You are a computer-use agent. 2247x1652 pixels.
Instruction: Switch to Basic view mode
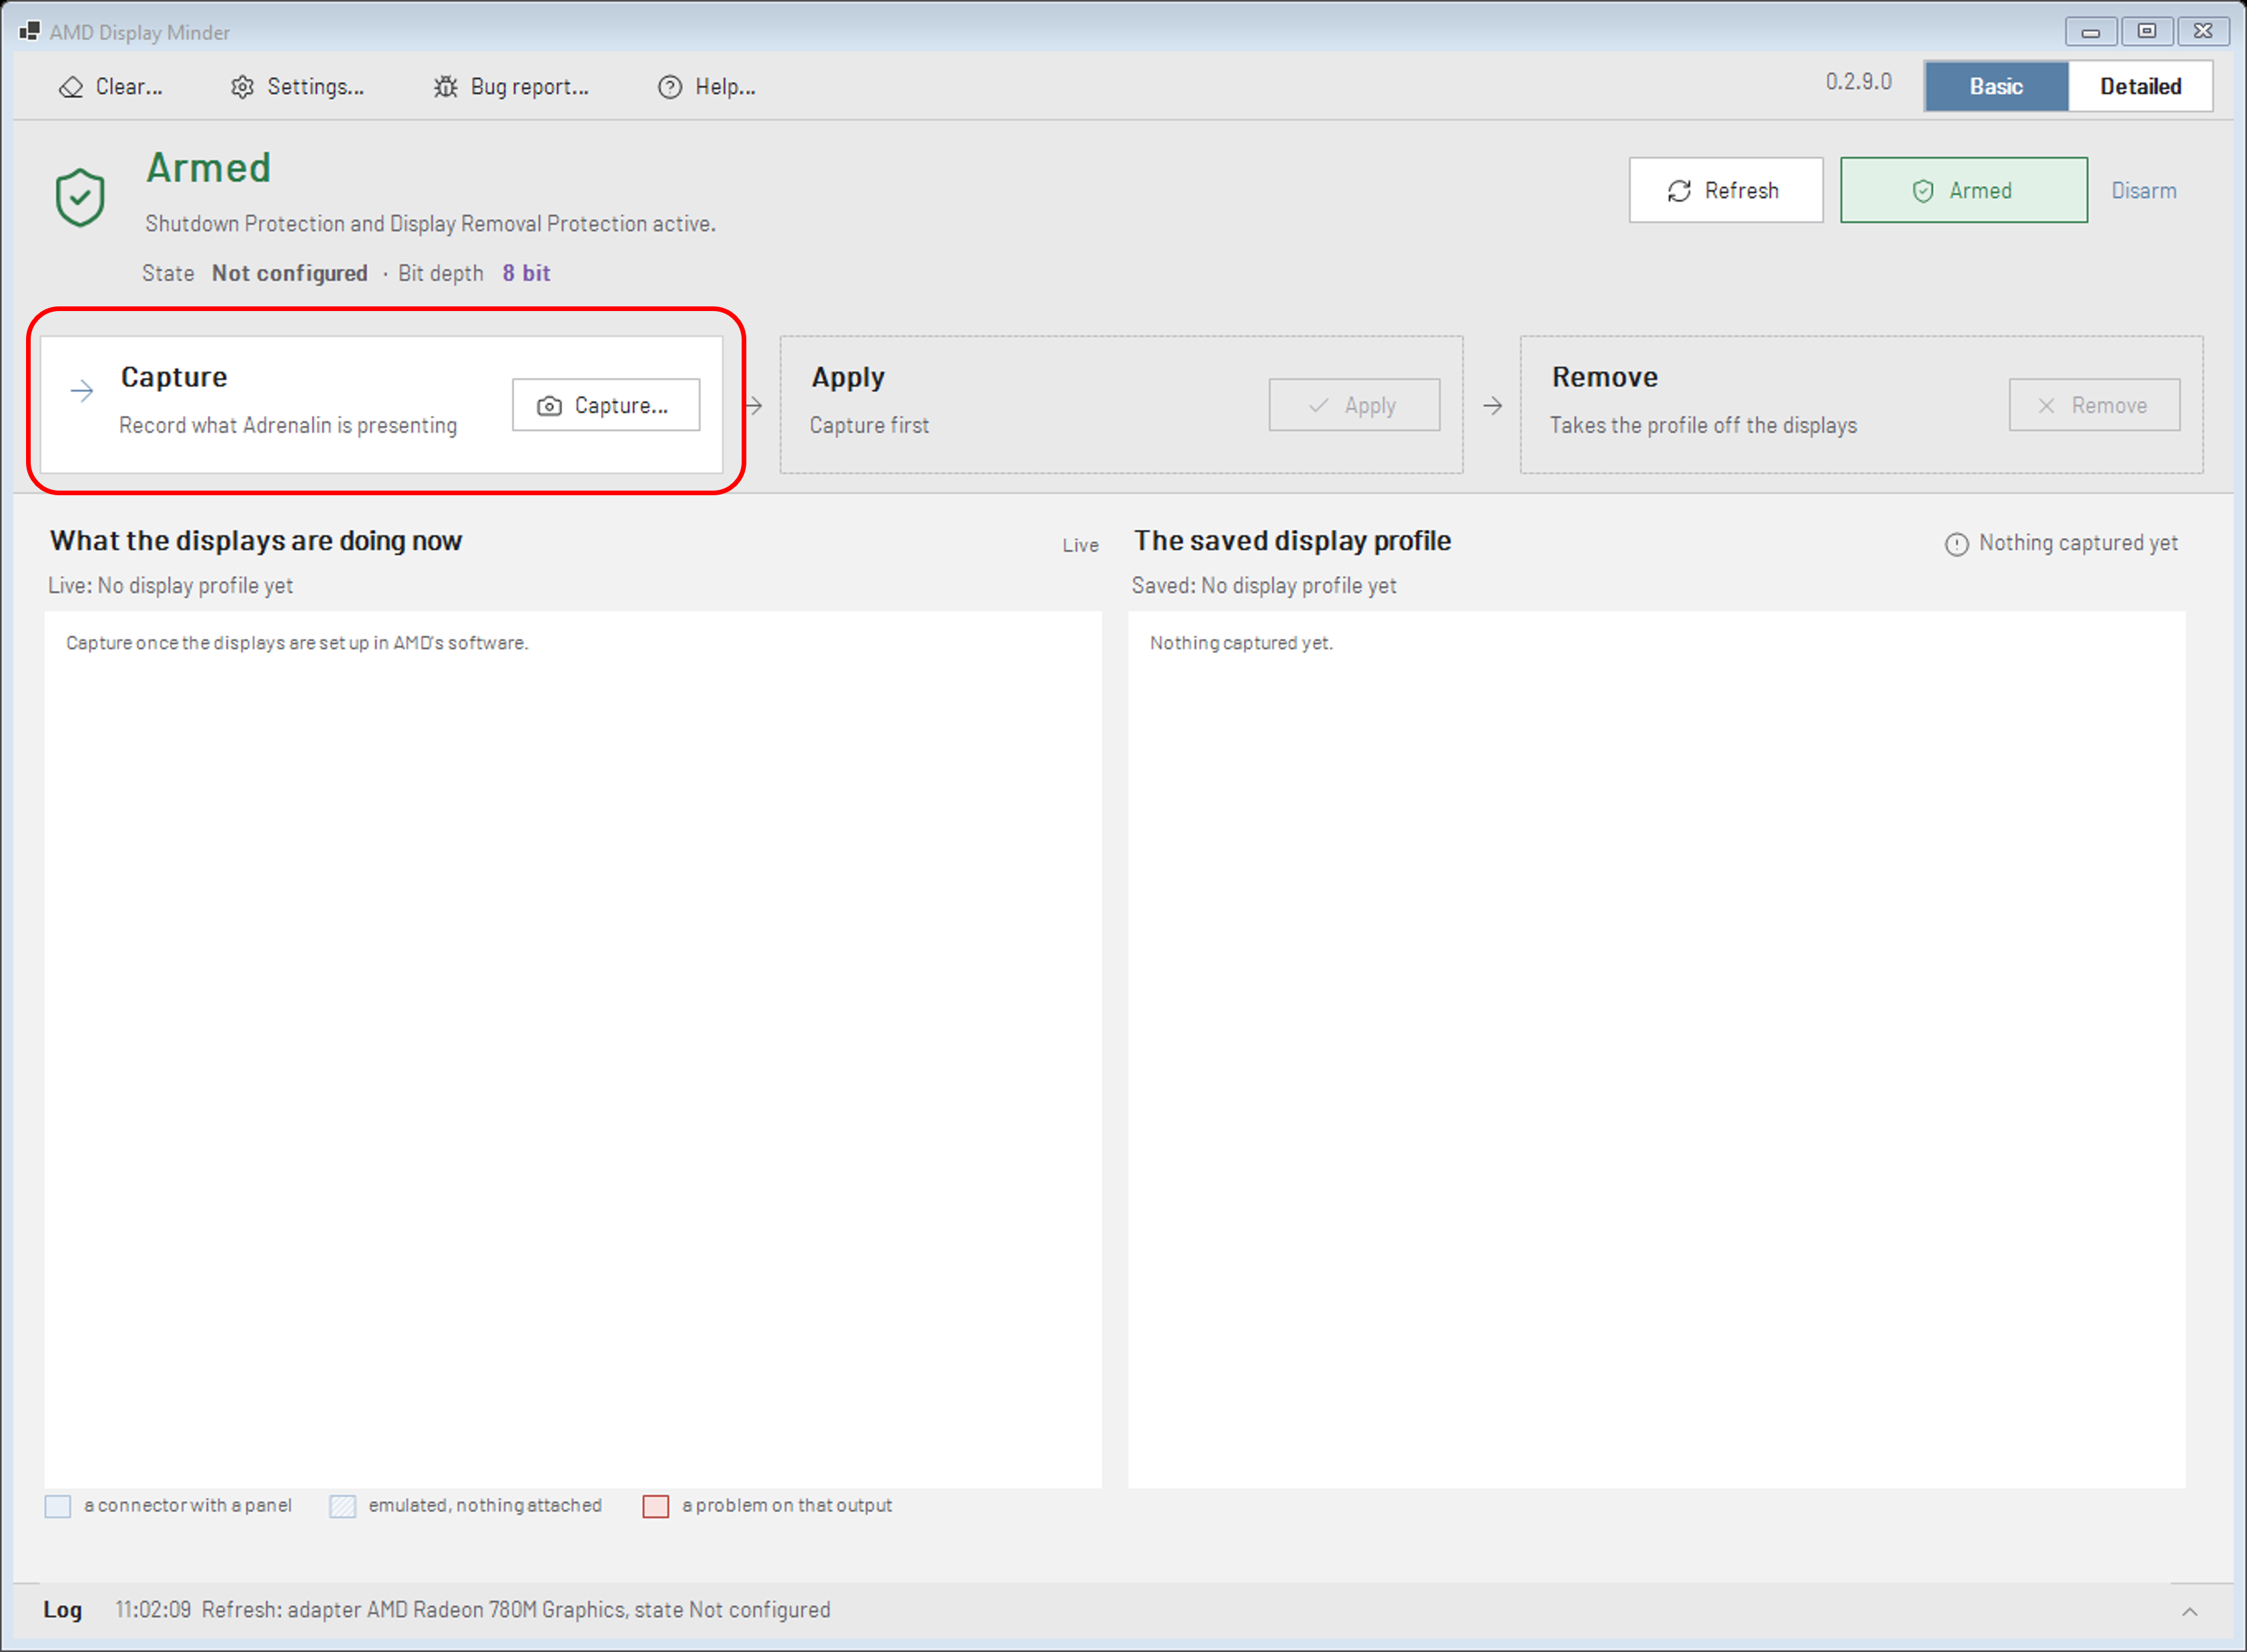[1996, 86]
